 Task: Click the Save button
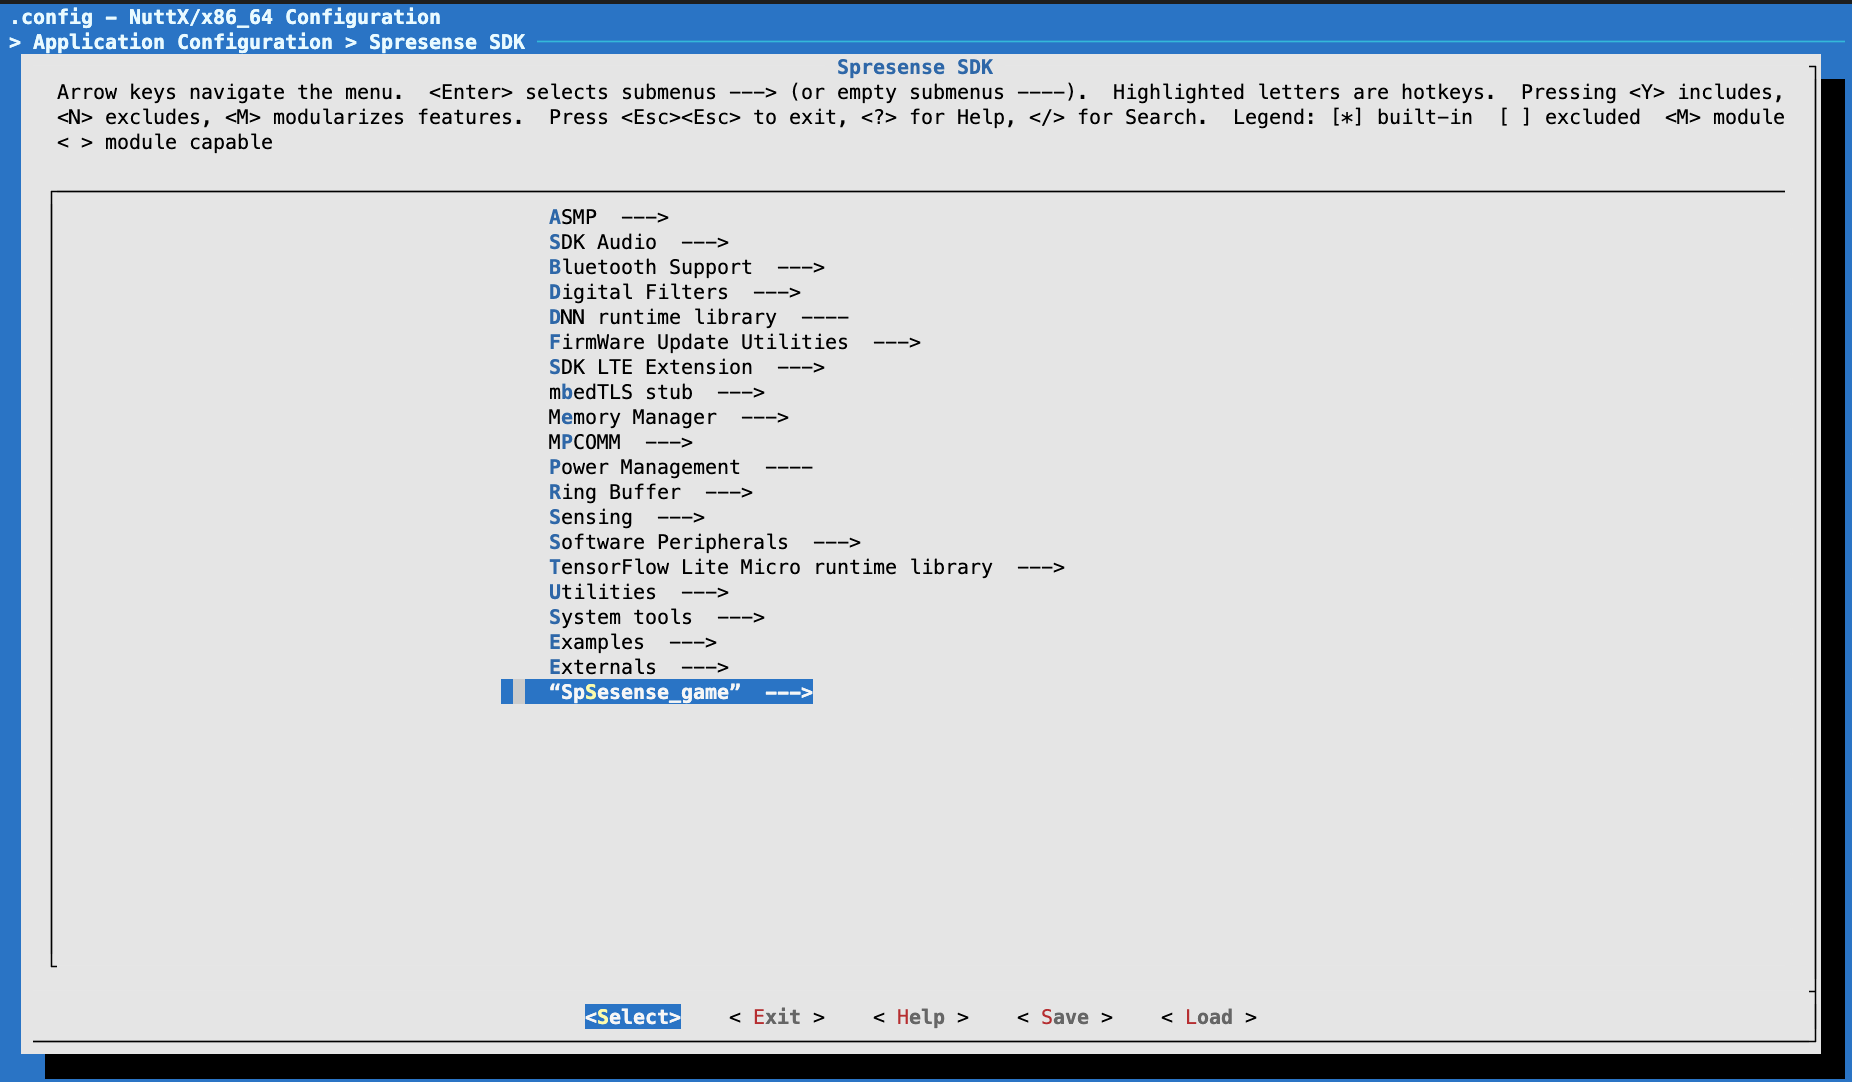tap(1064, 1017)
